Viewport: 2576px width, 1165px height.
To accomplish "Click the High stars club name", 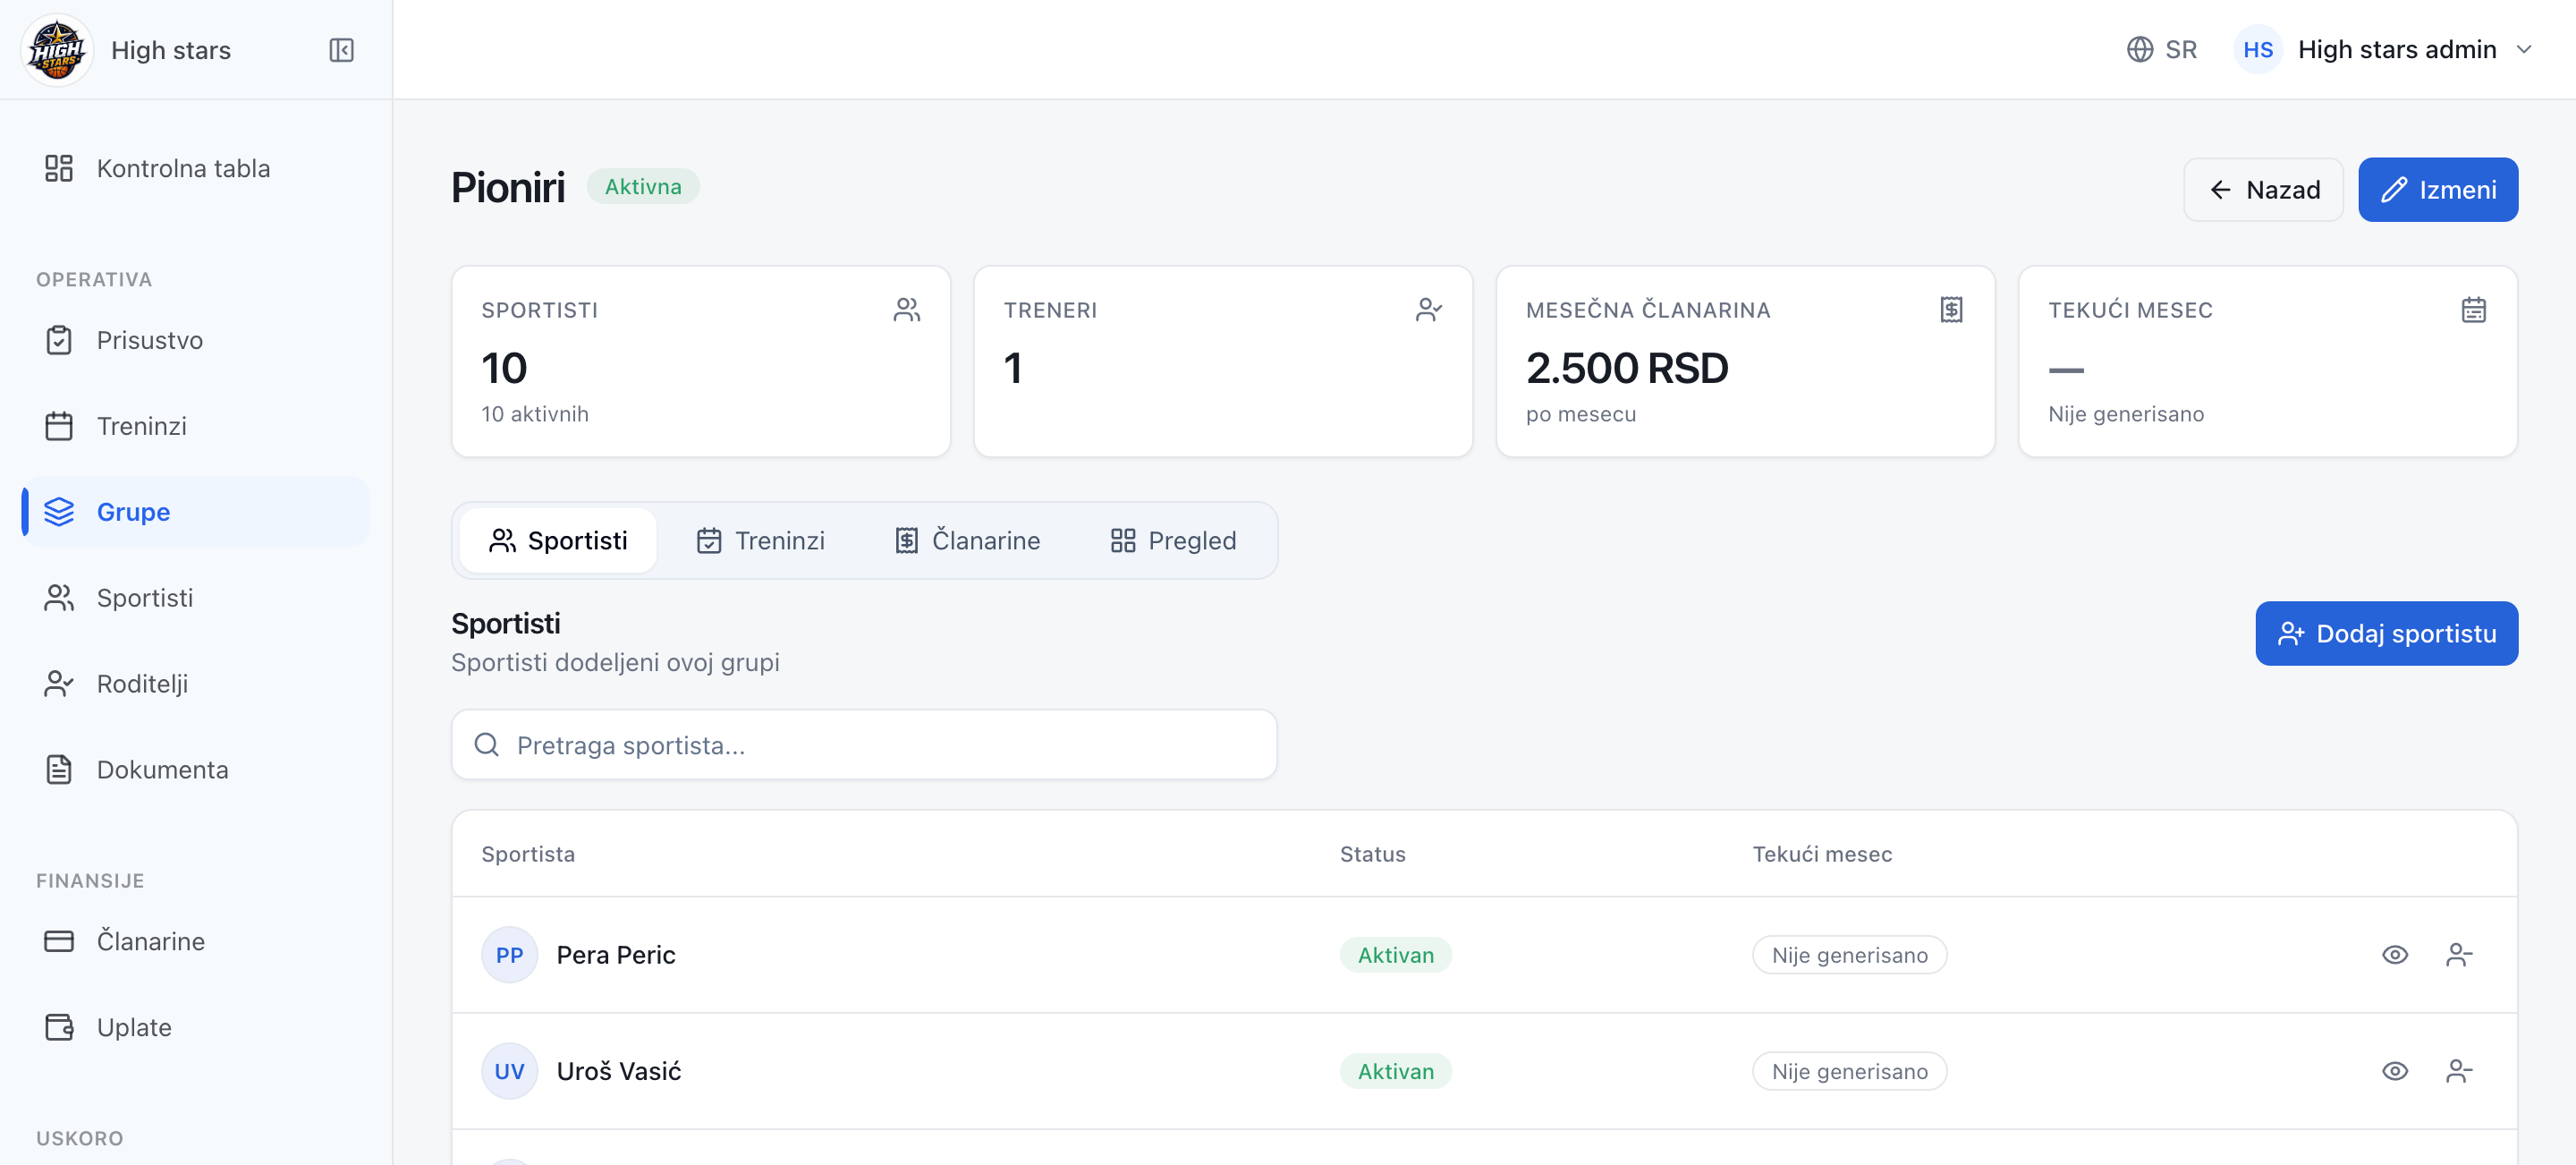I will 171,50.
